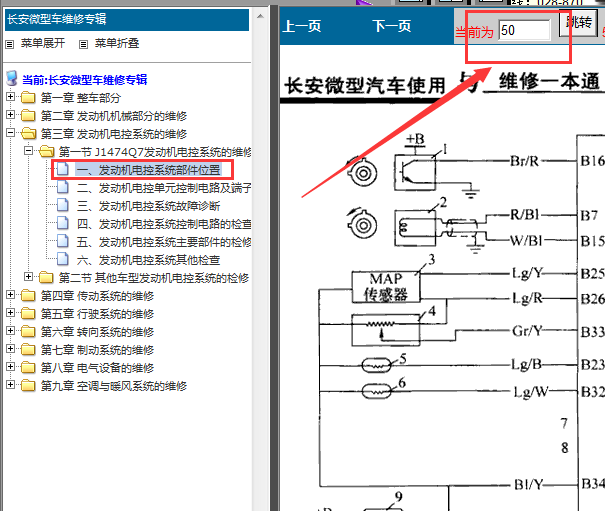605x511 pixels.
Task: Click the 跳转 jump button
Action: tap(578, 23)
